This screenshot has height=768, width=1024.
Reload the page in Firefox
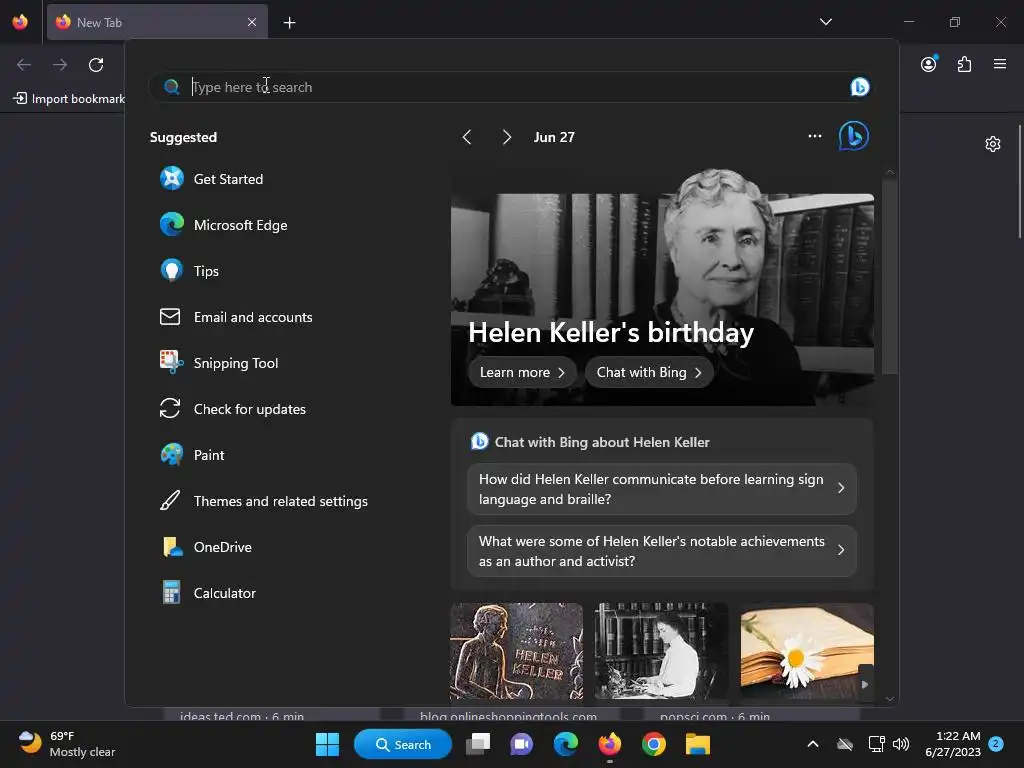click(x=96, y=65)
